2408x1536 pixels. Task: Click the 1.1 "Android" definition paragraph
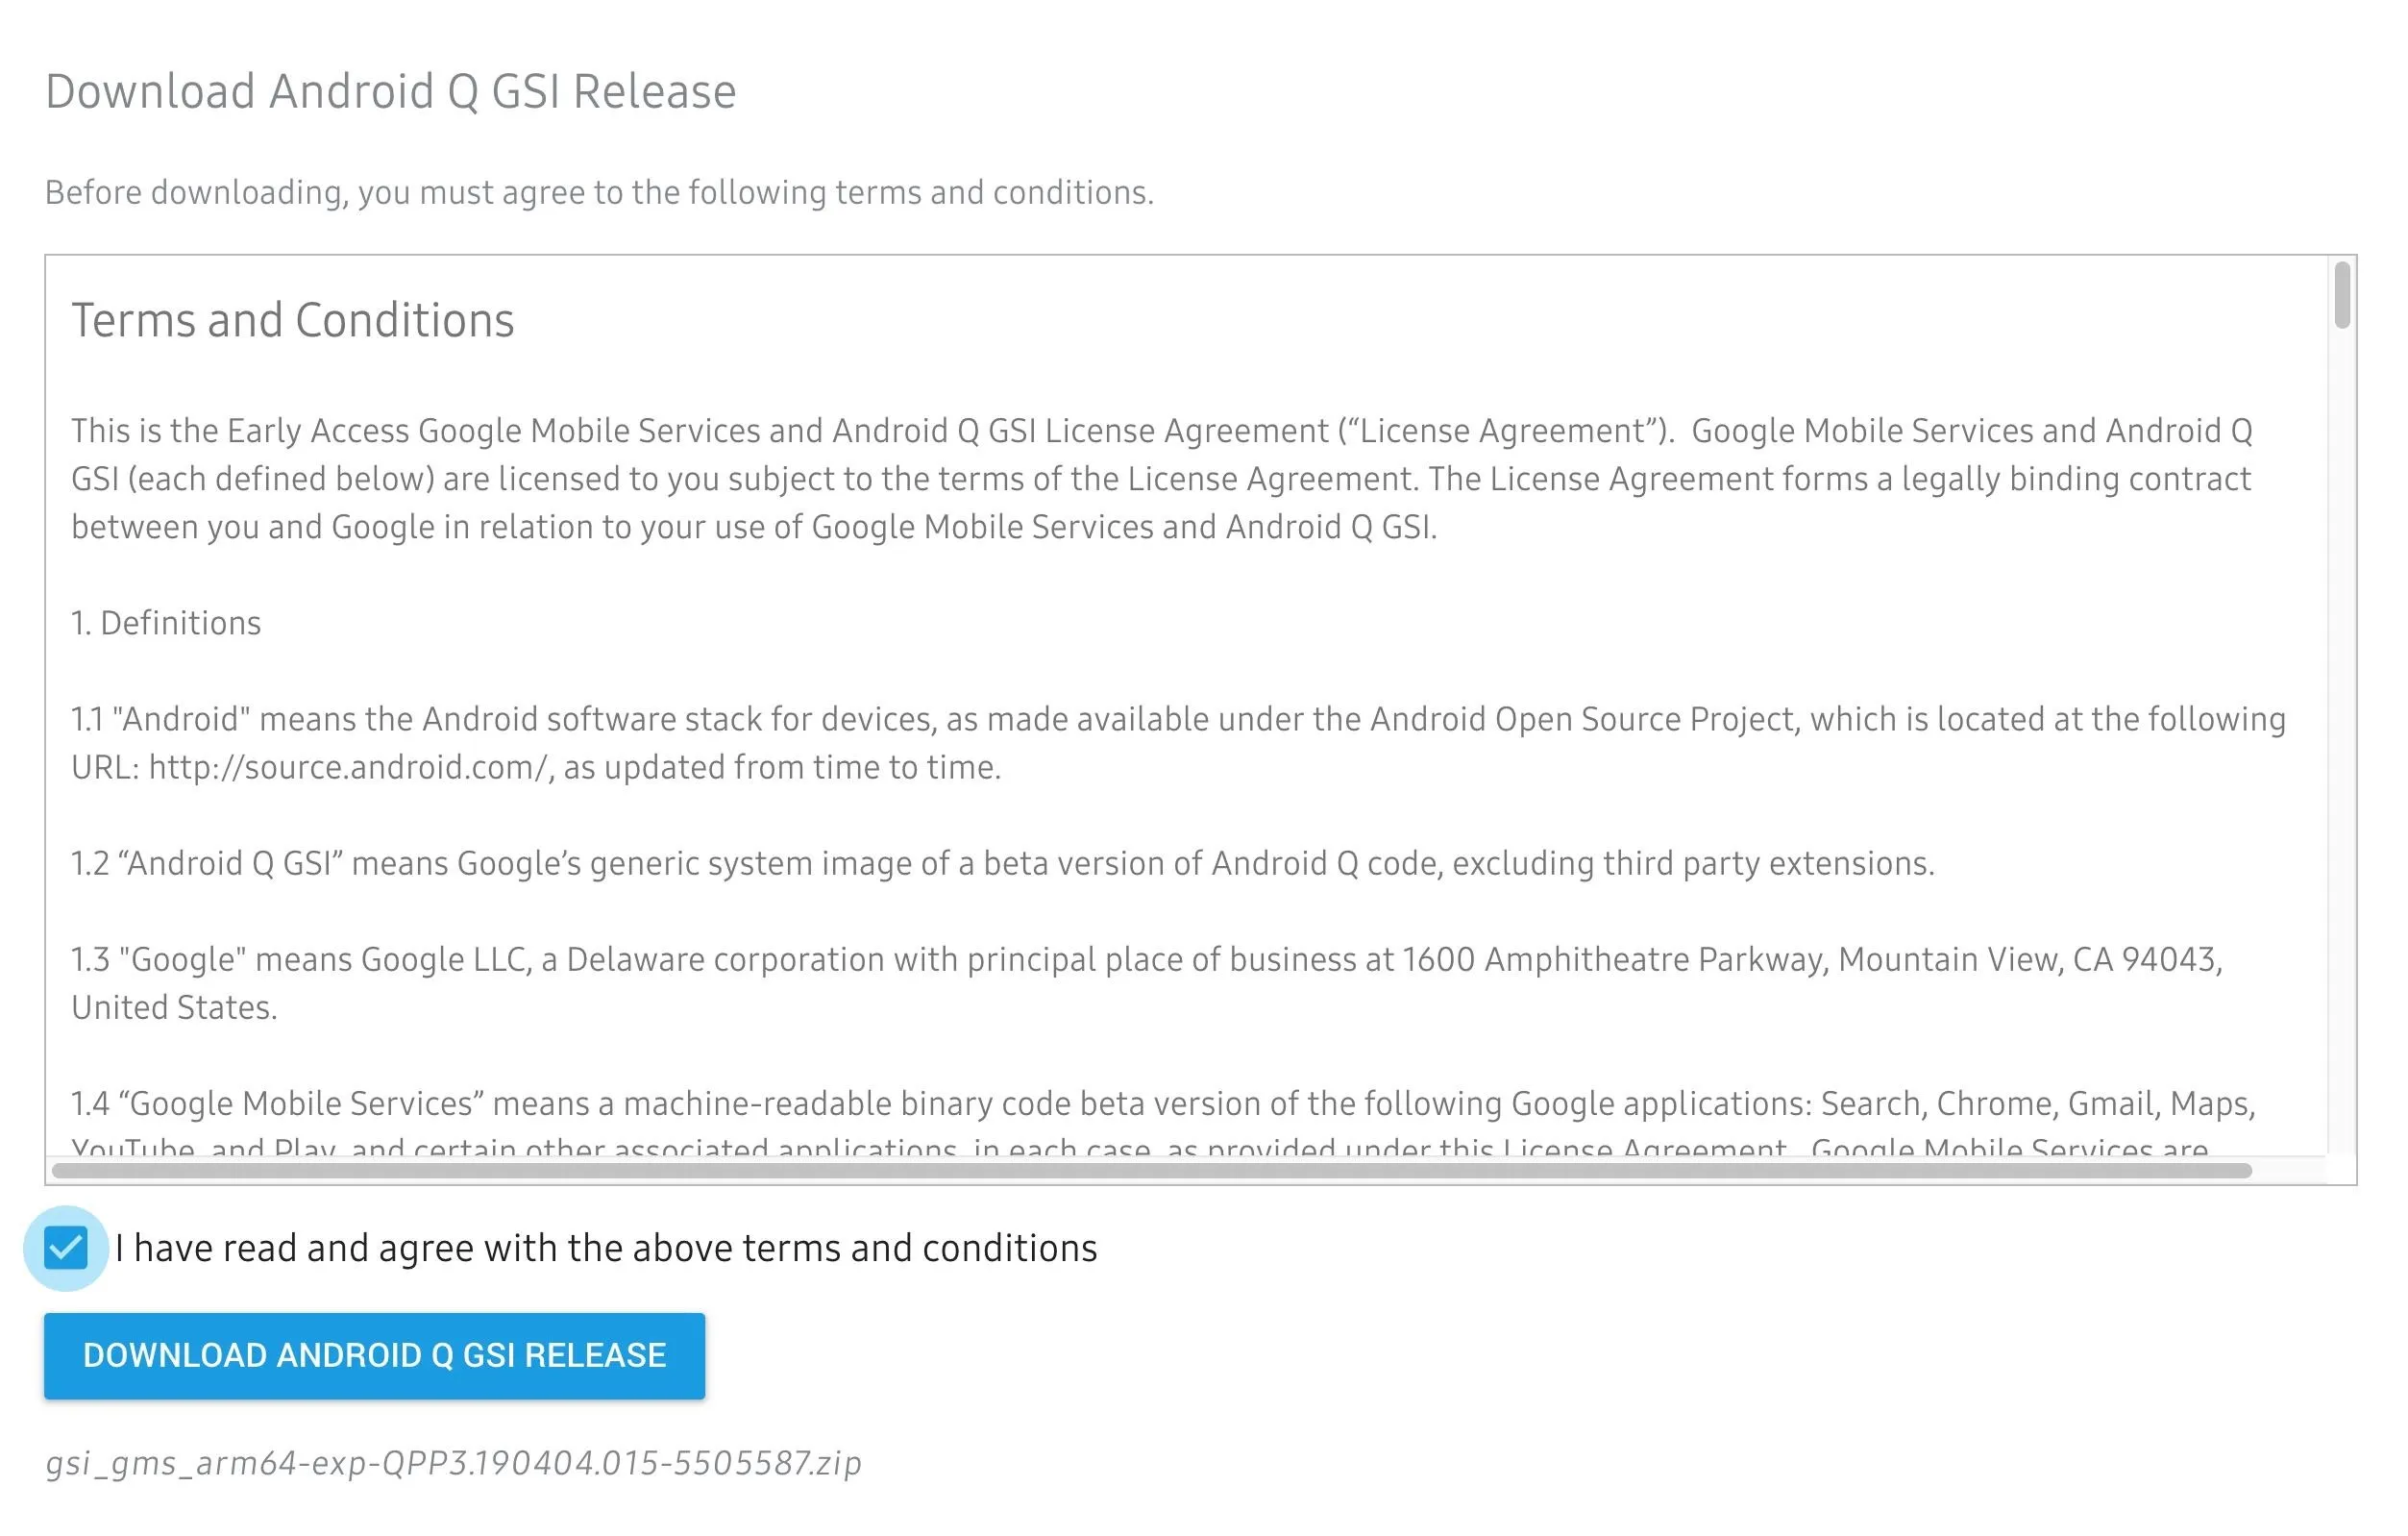tap(1178, 743)
